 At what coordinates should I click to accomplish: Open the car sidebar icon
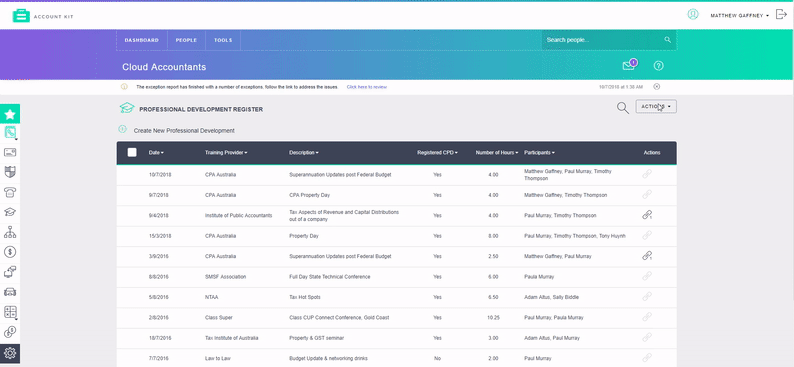10,292
